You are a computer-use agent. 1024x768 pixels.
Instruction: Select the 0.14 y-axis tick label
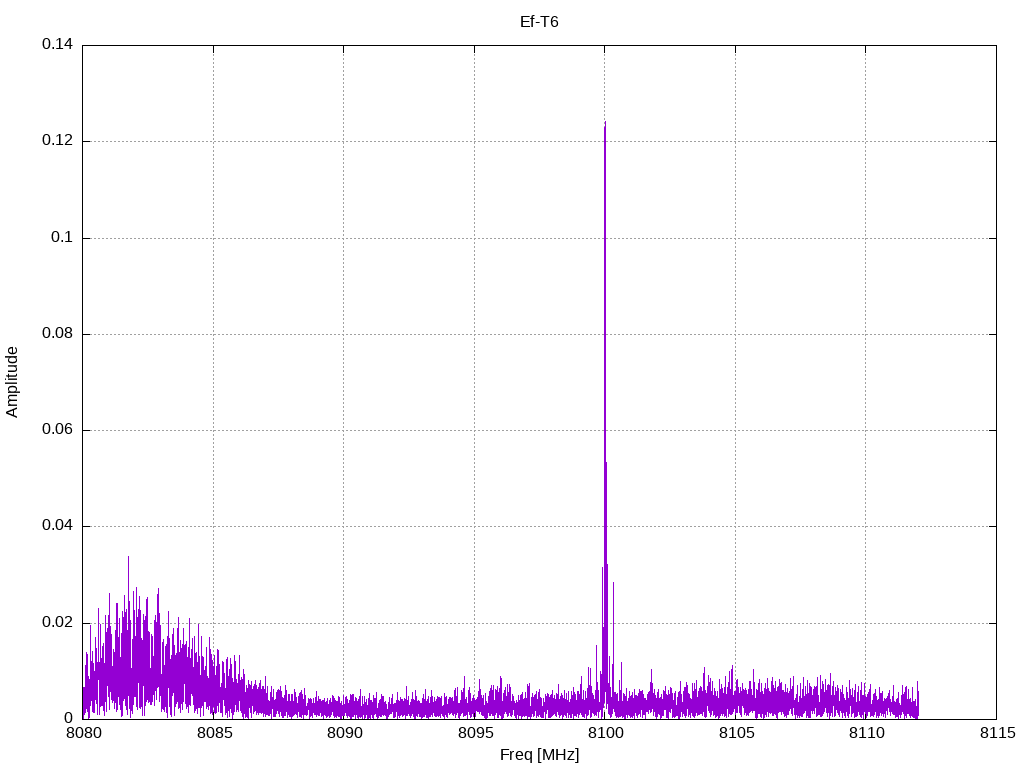click(x=57, y=45)
